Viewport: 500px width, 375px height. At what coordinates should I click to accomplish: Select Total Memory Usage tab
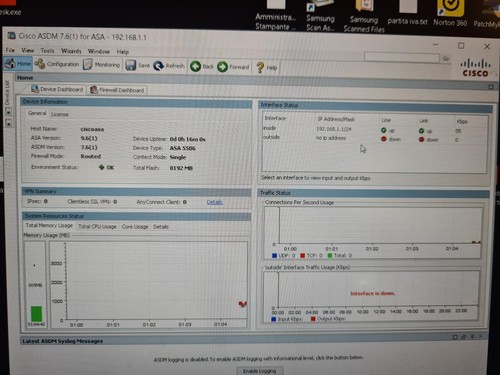(49, 225)
